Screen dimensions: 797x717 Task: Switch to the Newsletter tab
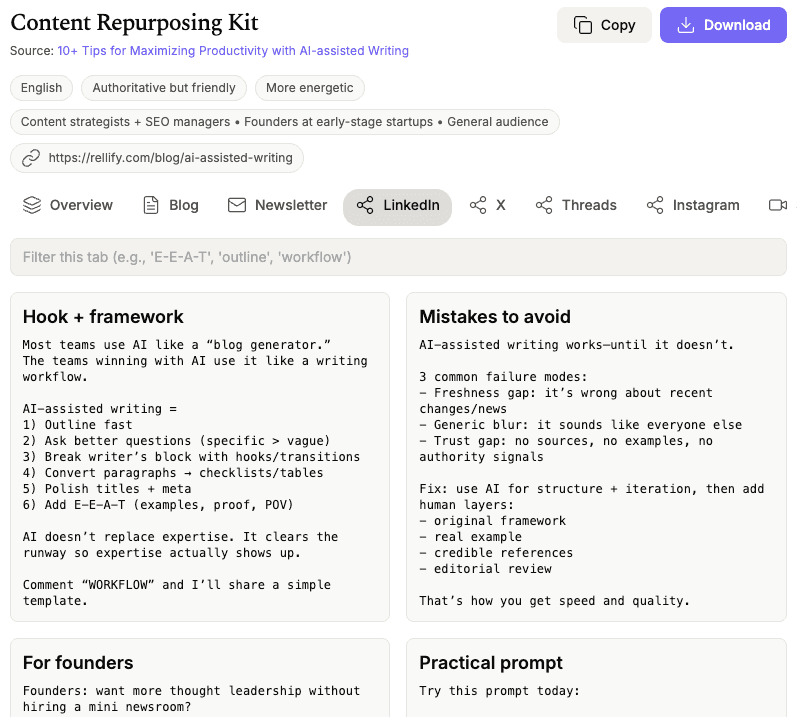coord(278,205)
